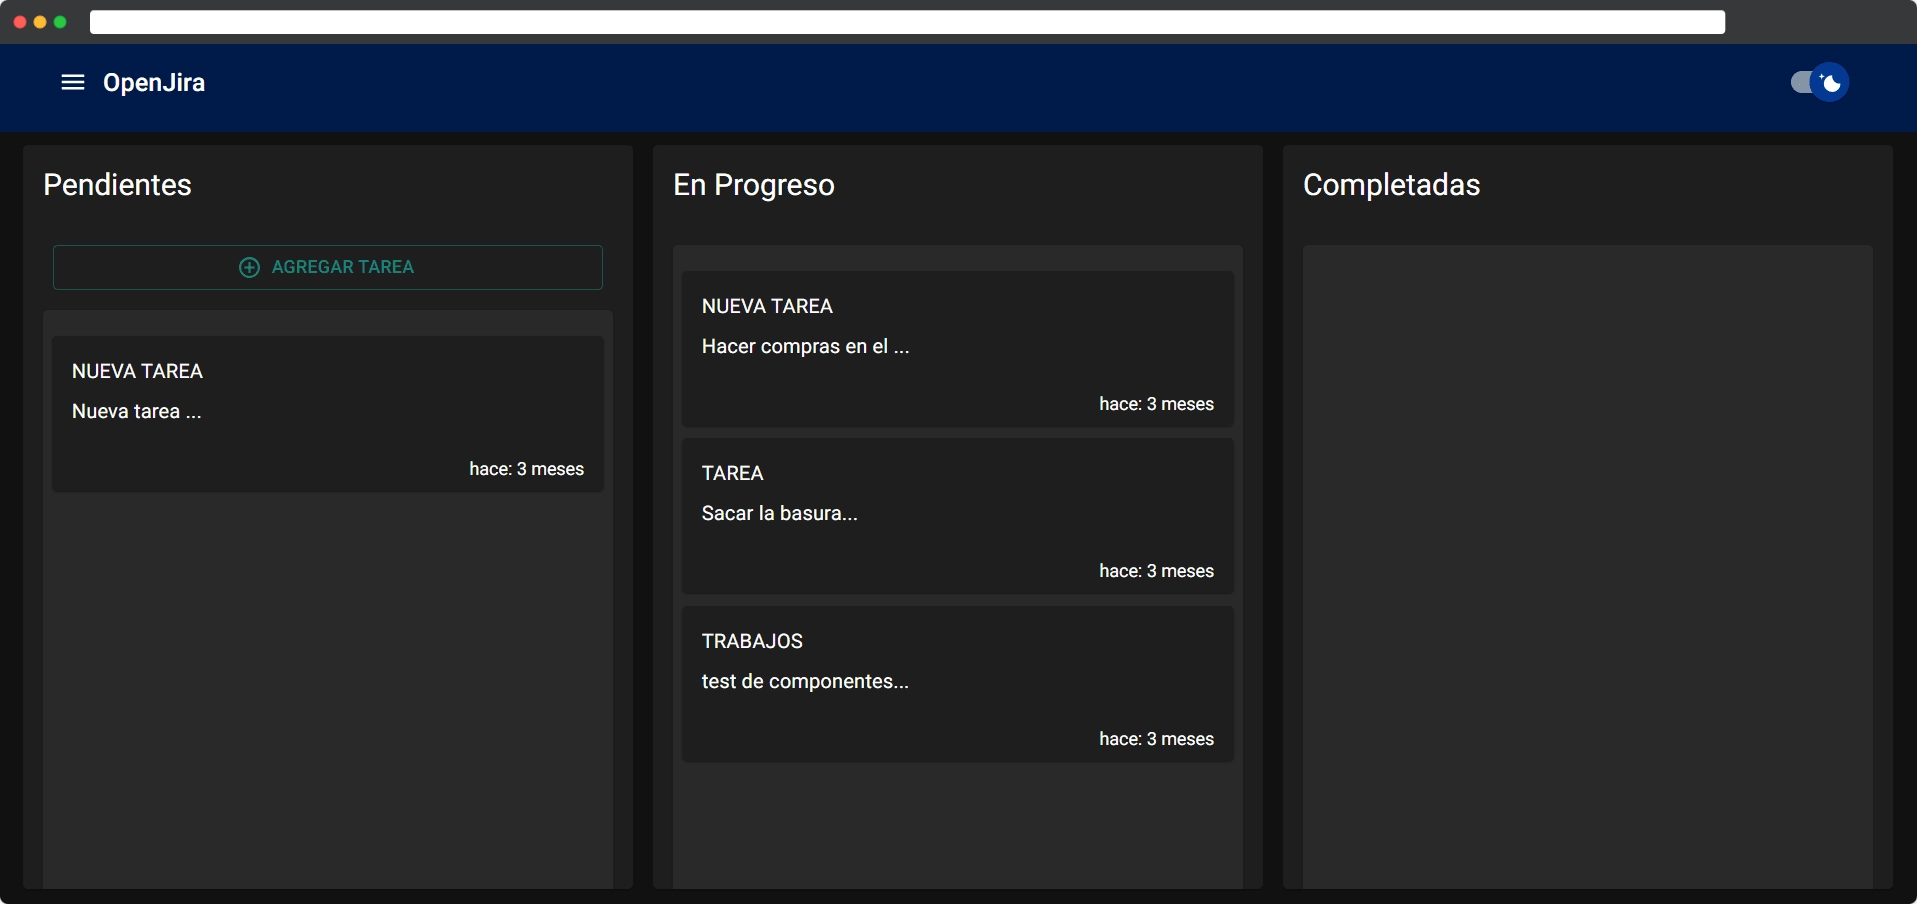Click the NUEVA TAREA title in En Progreso
The width and height of the screenshot is (1917, 904).
766,306
